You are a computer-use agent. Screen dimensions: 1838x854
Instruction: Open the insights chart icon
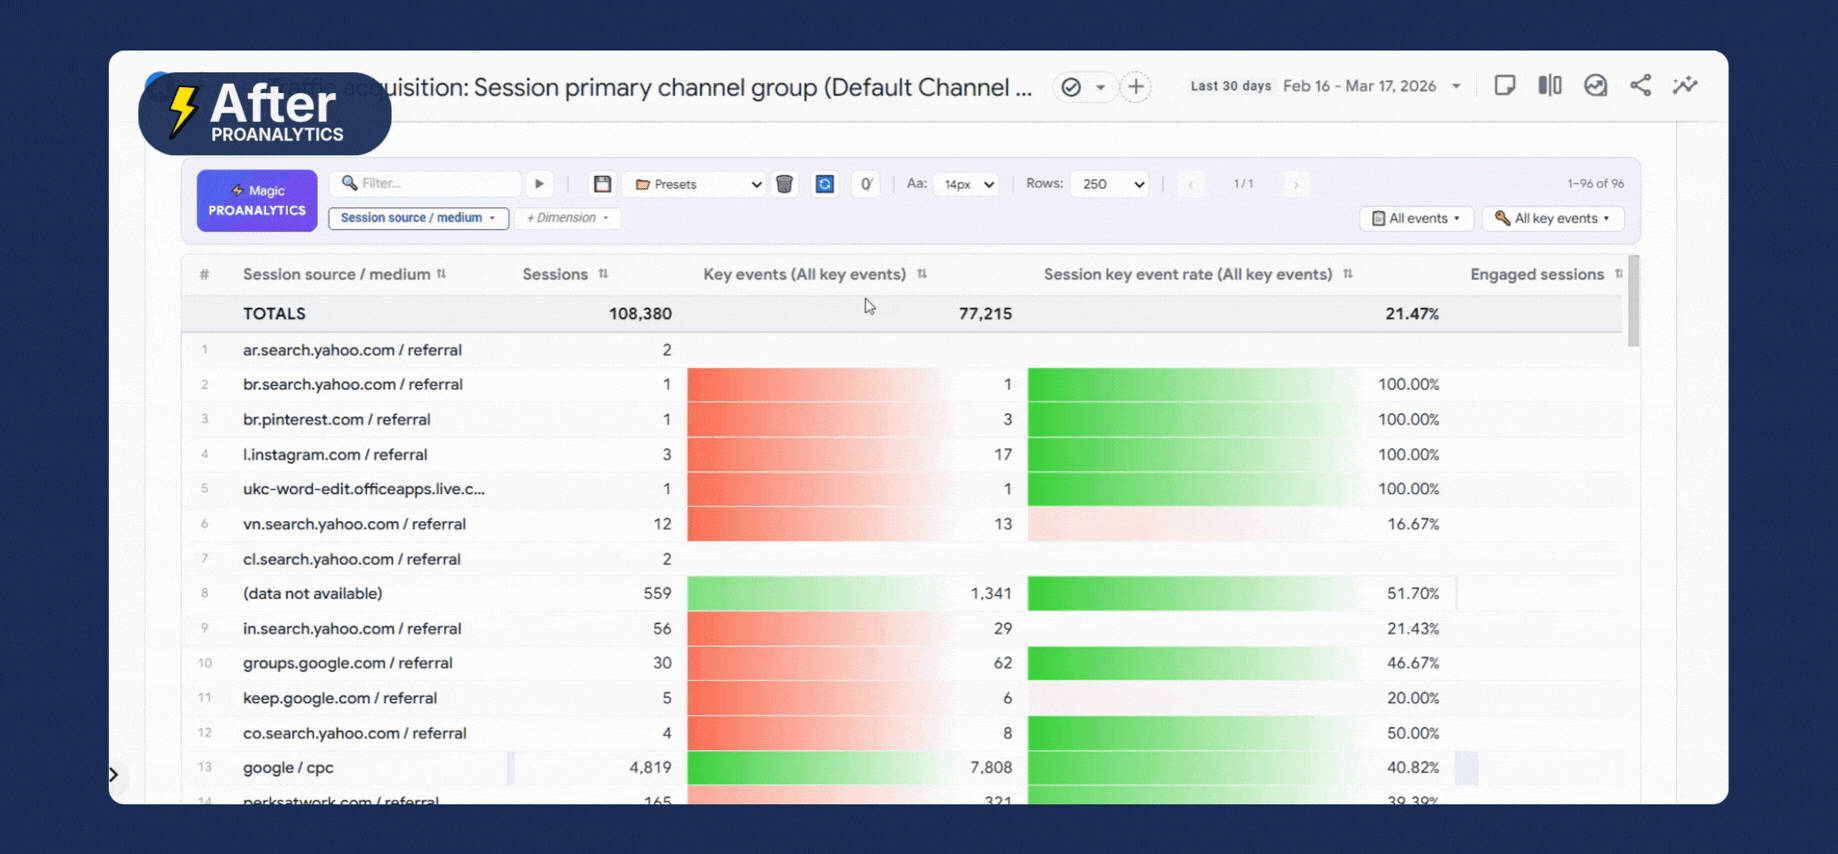pos(1595,86)
